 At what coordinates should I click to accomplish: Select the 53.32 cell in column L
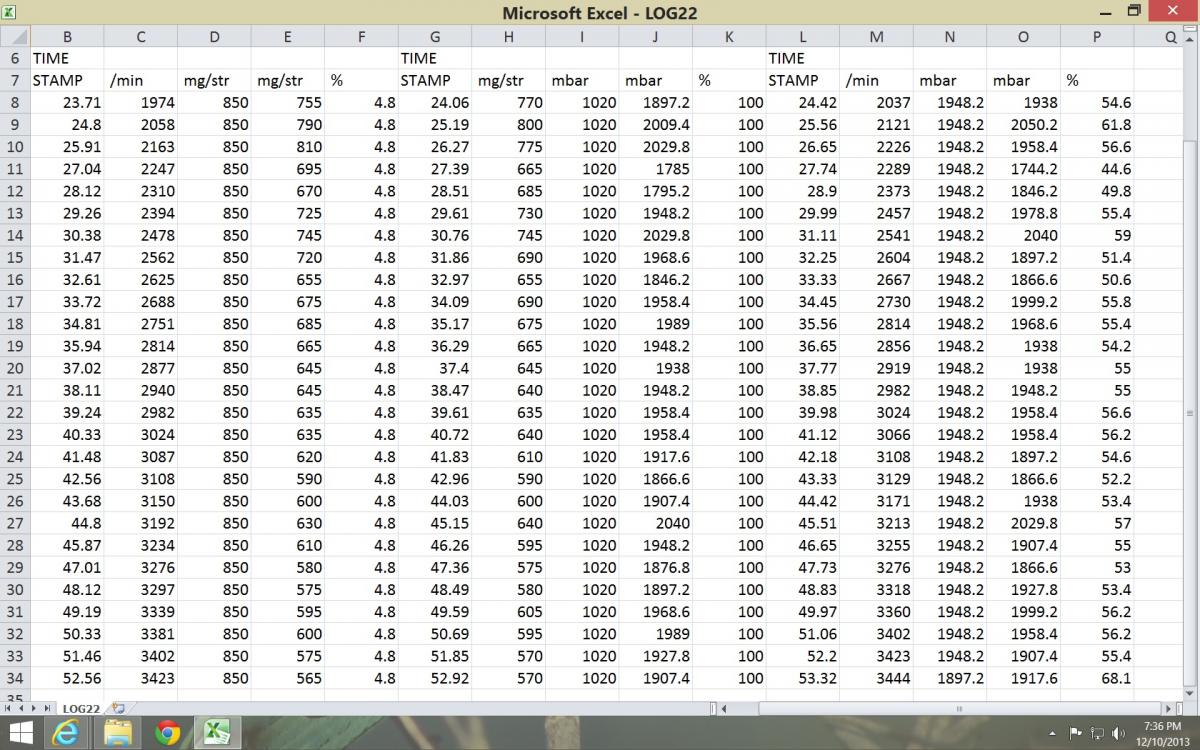tap(802, 677)
